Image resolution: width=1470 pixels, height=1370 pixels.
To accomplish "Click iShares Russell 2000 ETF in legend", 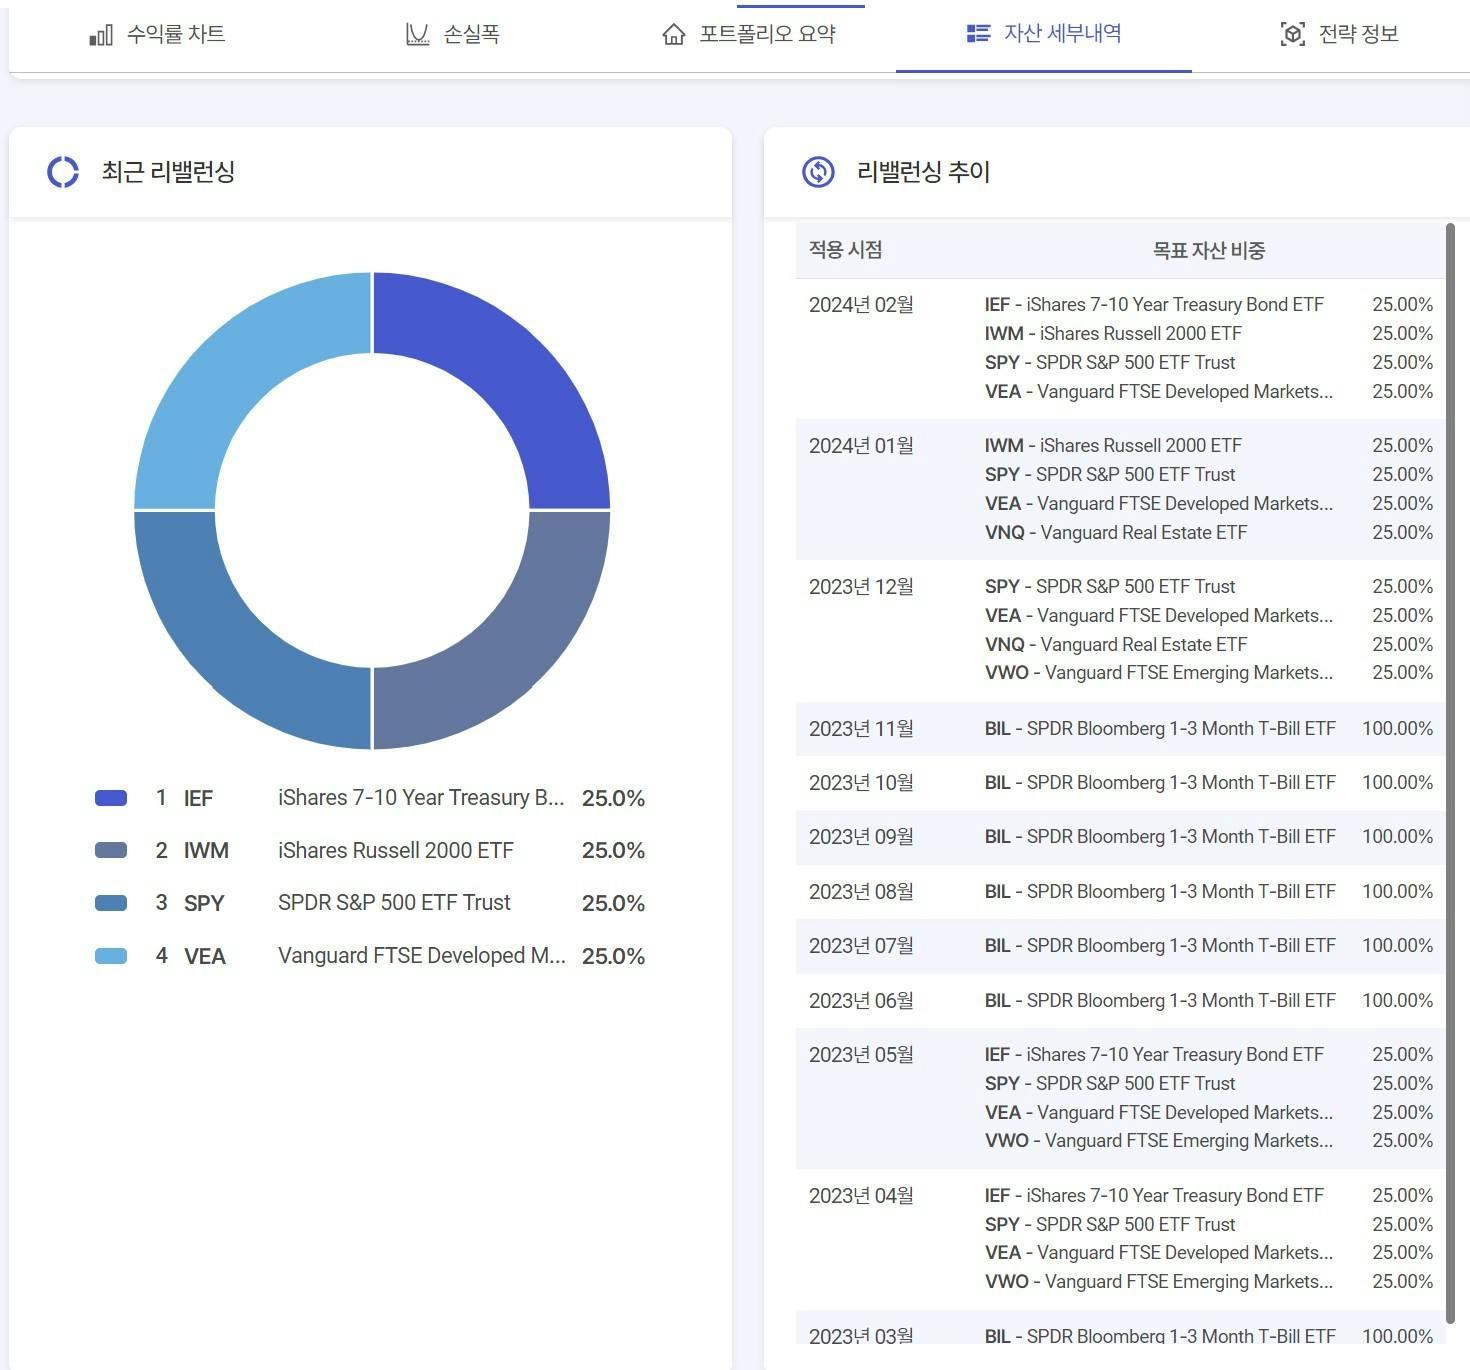I will tap(396, 850).
